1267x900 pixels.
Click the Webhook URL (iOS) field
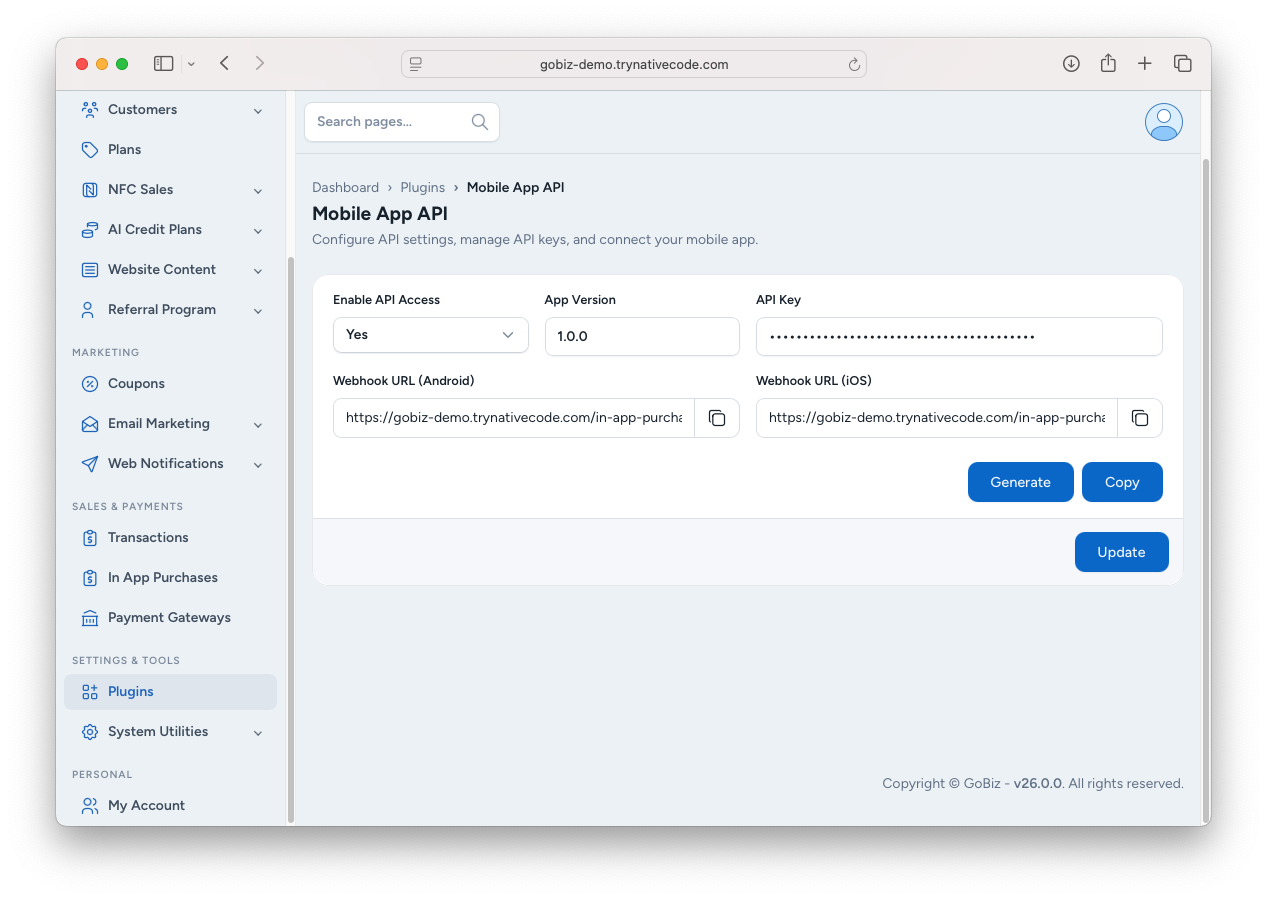click(937, 418)
